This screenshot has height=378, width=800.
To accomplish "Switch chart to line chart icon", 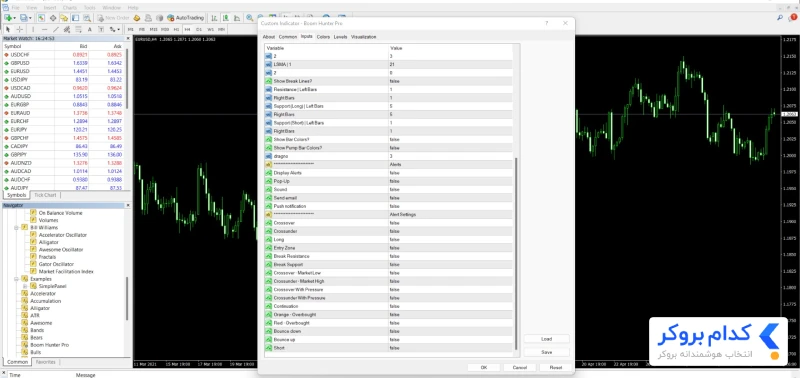I will pos(236,18).
